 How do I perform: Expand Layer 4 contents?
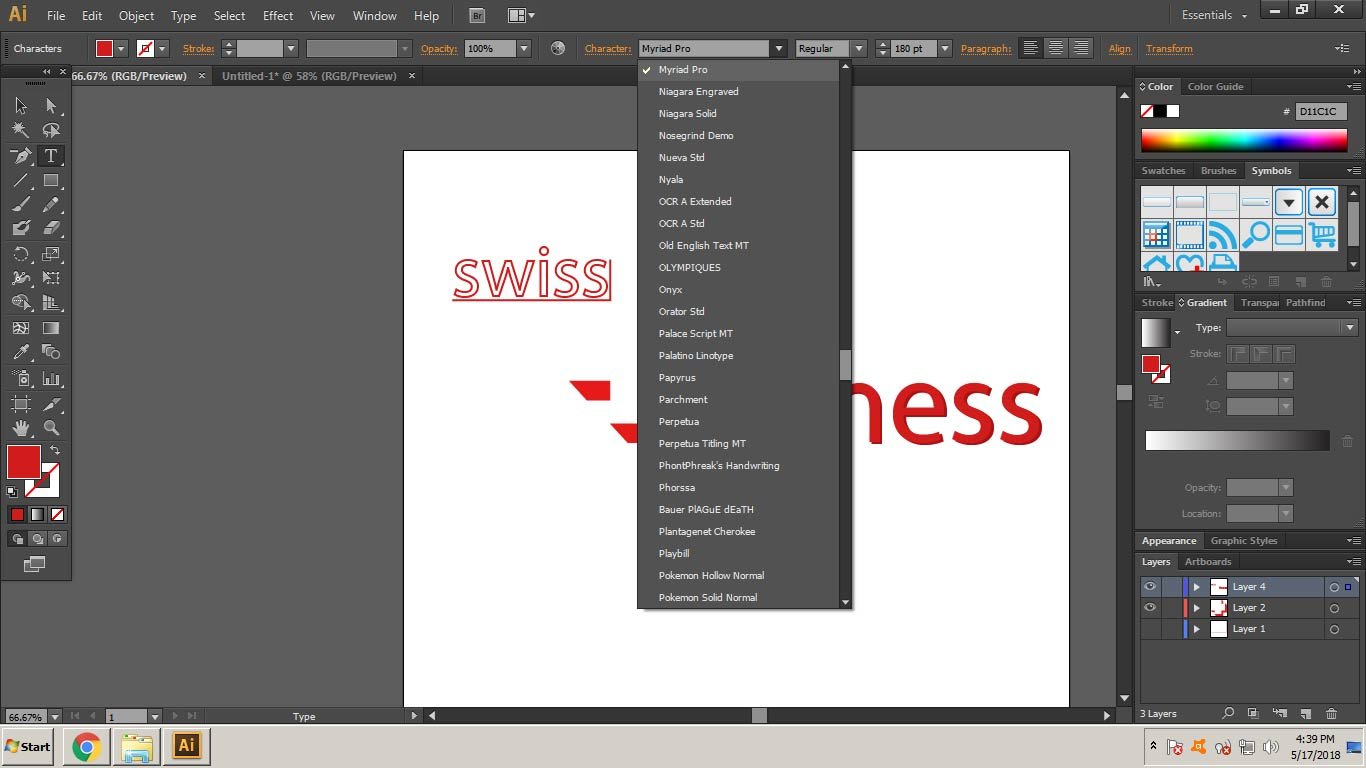1196,587
